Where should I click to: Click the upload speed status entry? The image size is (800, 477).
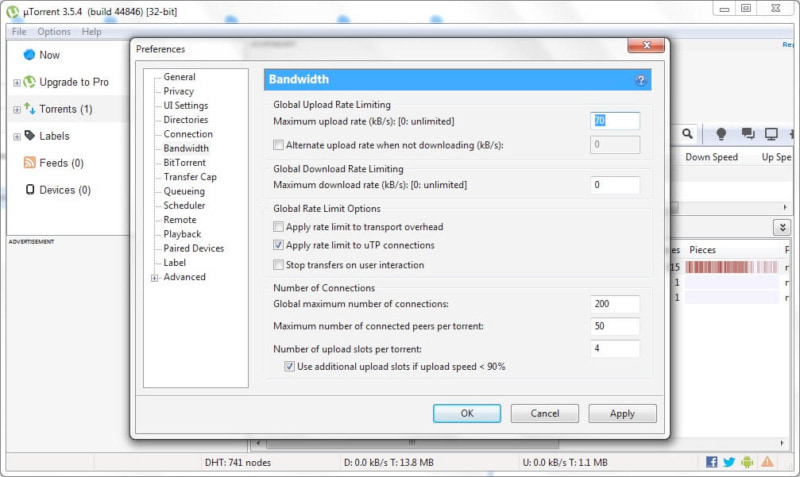pyautogui.click(x=565, y=462)
